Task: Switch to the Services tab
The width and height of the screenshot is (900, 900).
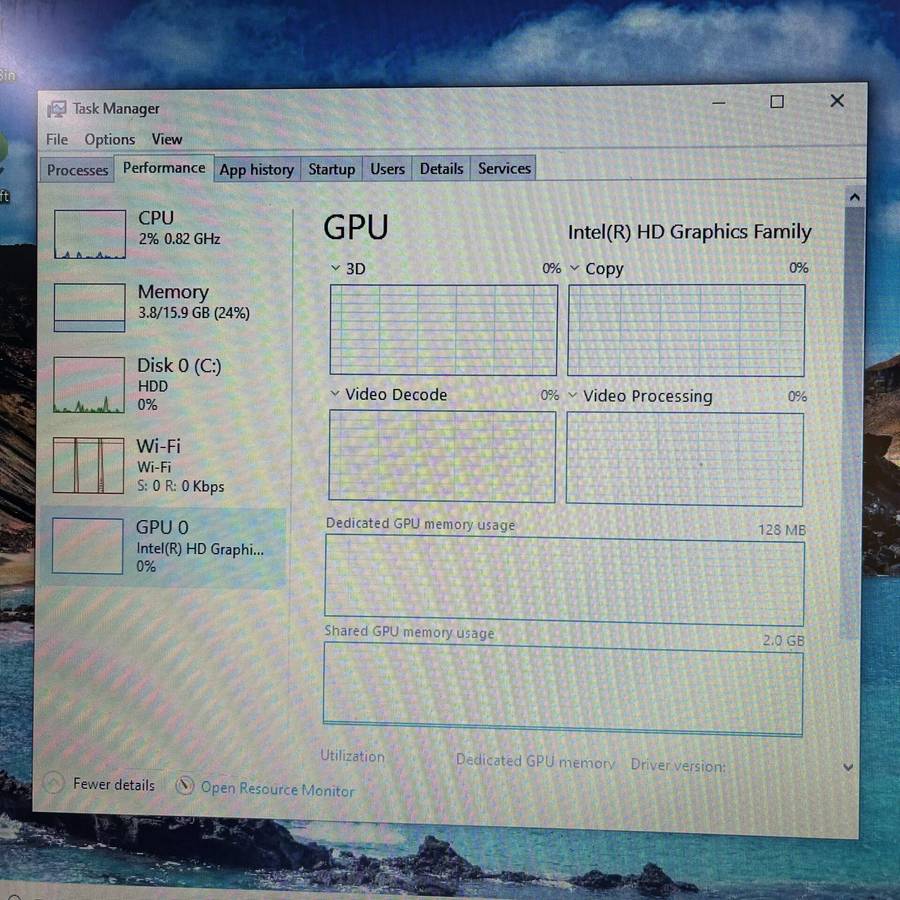Action: [x=503, y=168]
